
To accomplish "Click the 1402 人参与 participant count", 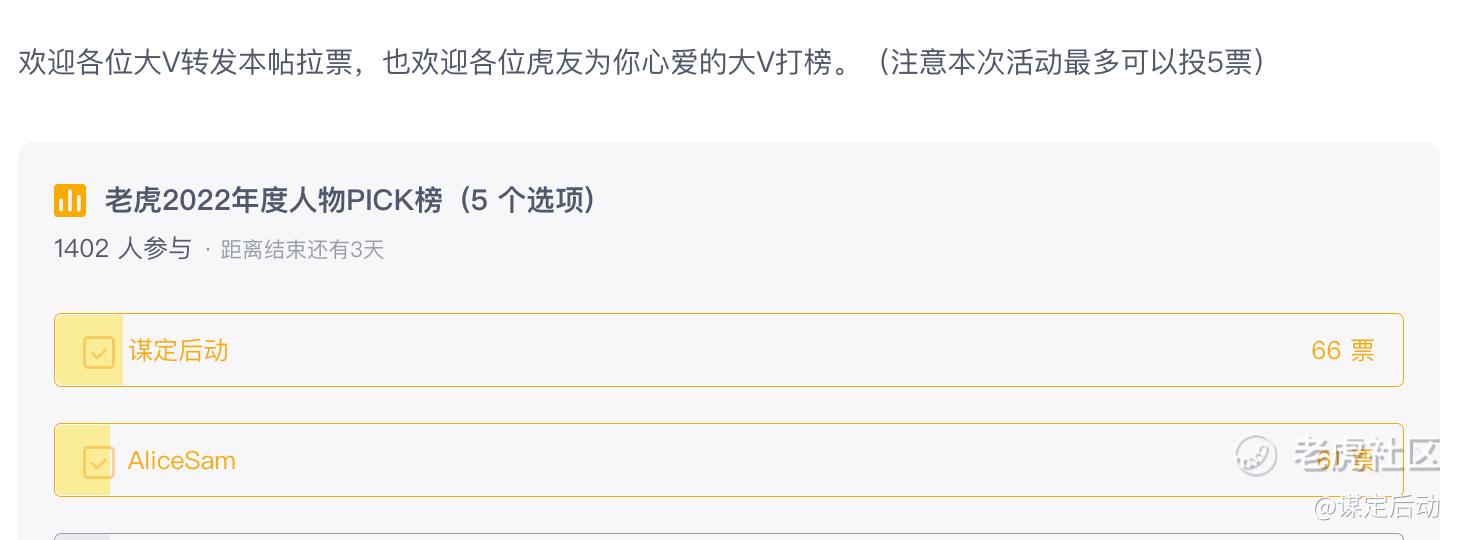I will coord(122,249).
